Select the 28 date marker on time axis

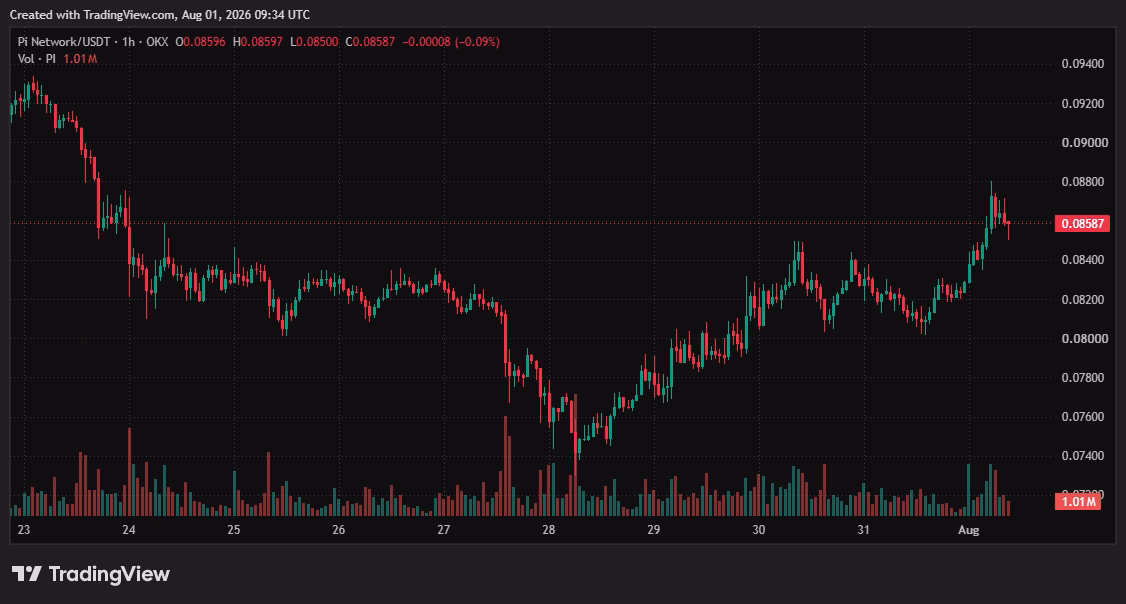(x=549, y=529)
